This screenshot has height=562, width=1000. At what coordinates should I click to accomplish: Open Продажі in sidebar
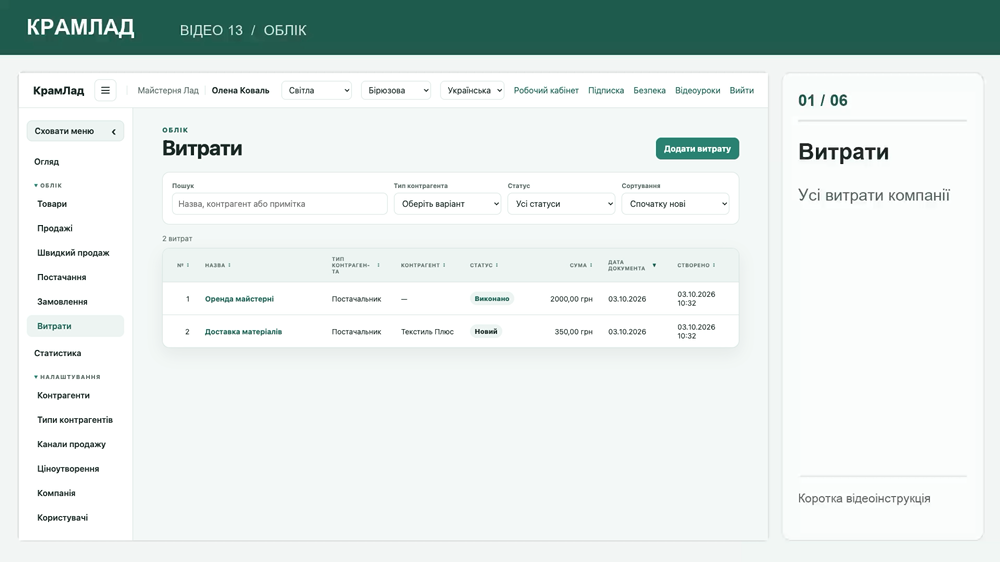[55, 228]
